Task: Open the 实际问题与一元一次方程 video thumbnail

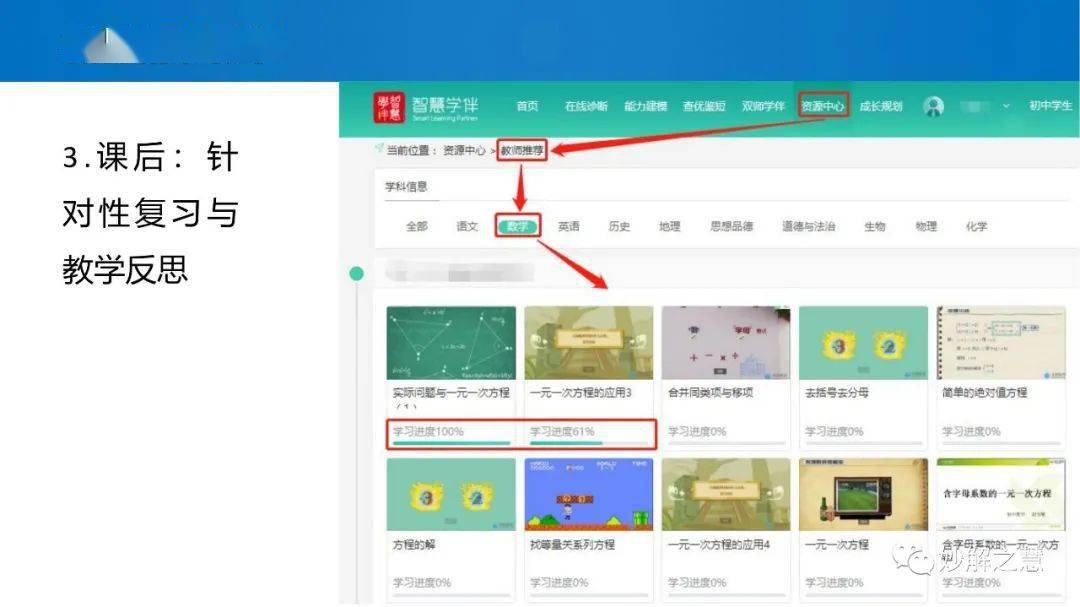Action: pos(451,343)
